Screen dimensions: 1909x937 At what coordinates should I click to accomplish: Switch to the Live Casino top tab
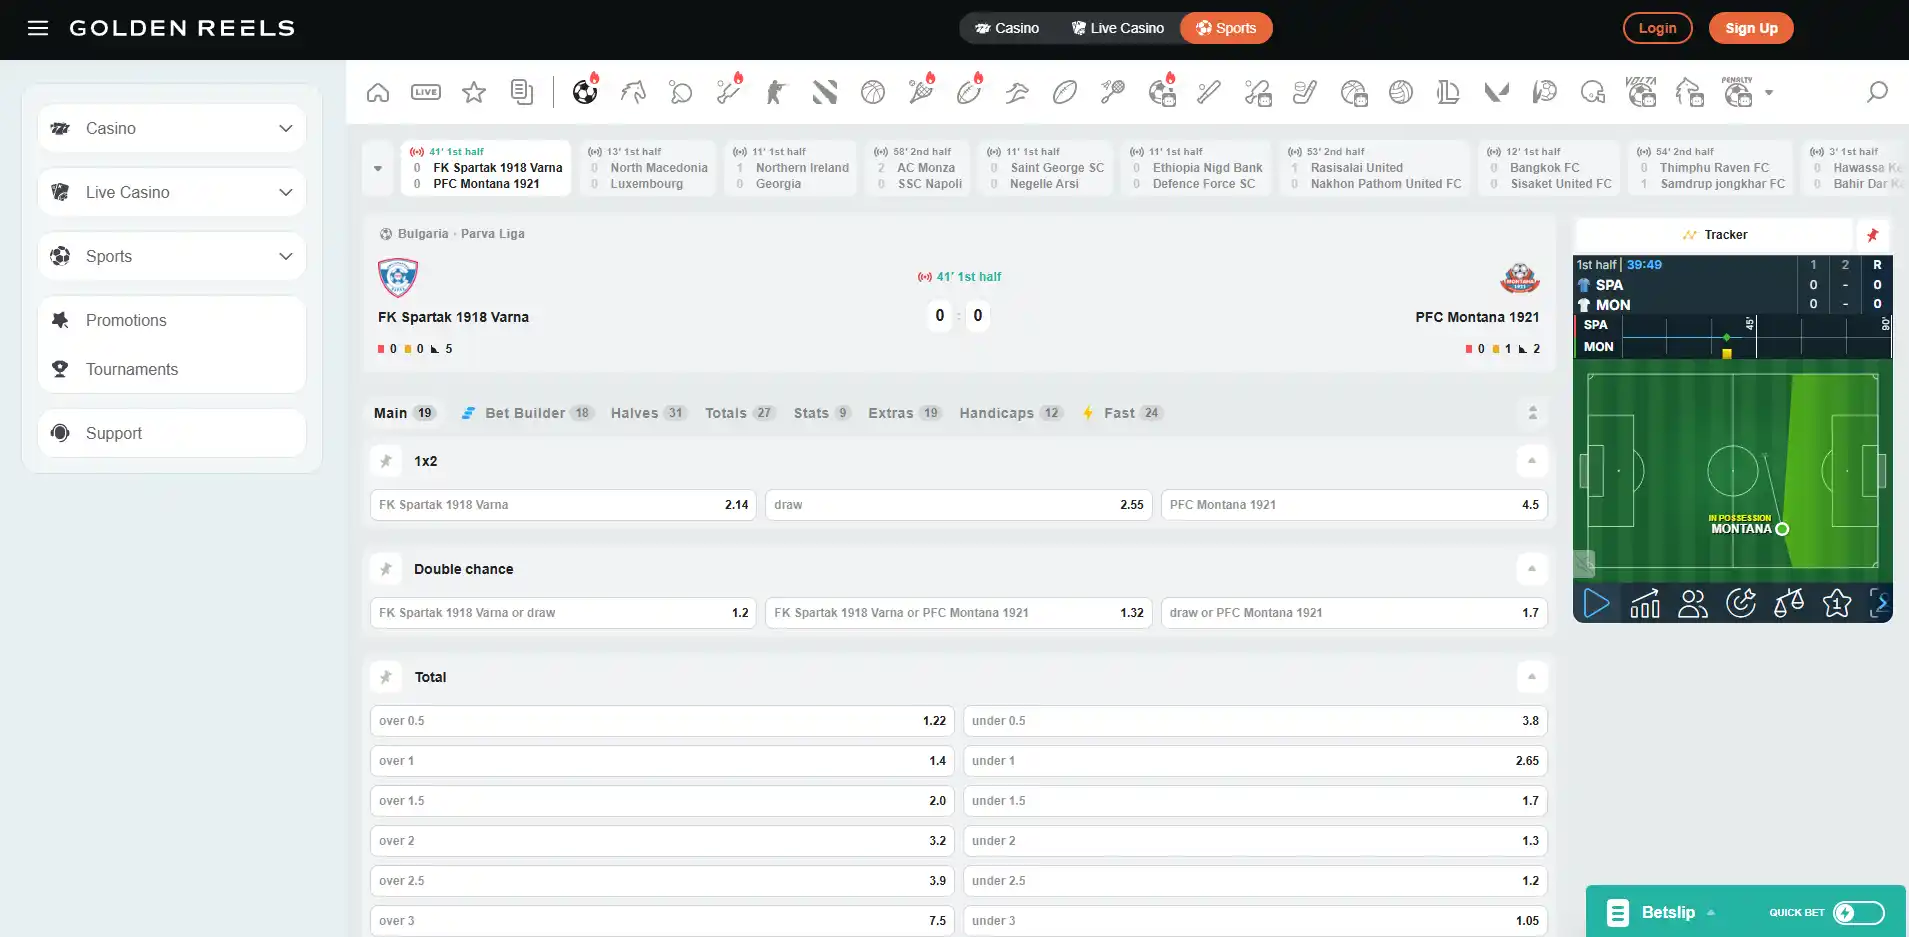(1117, 28)
